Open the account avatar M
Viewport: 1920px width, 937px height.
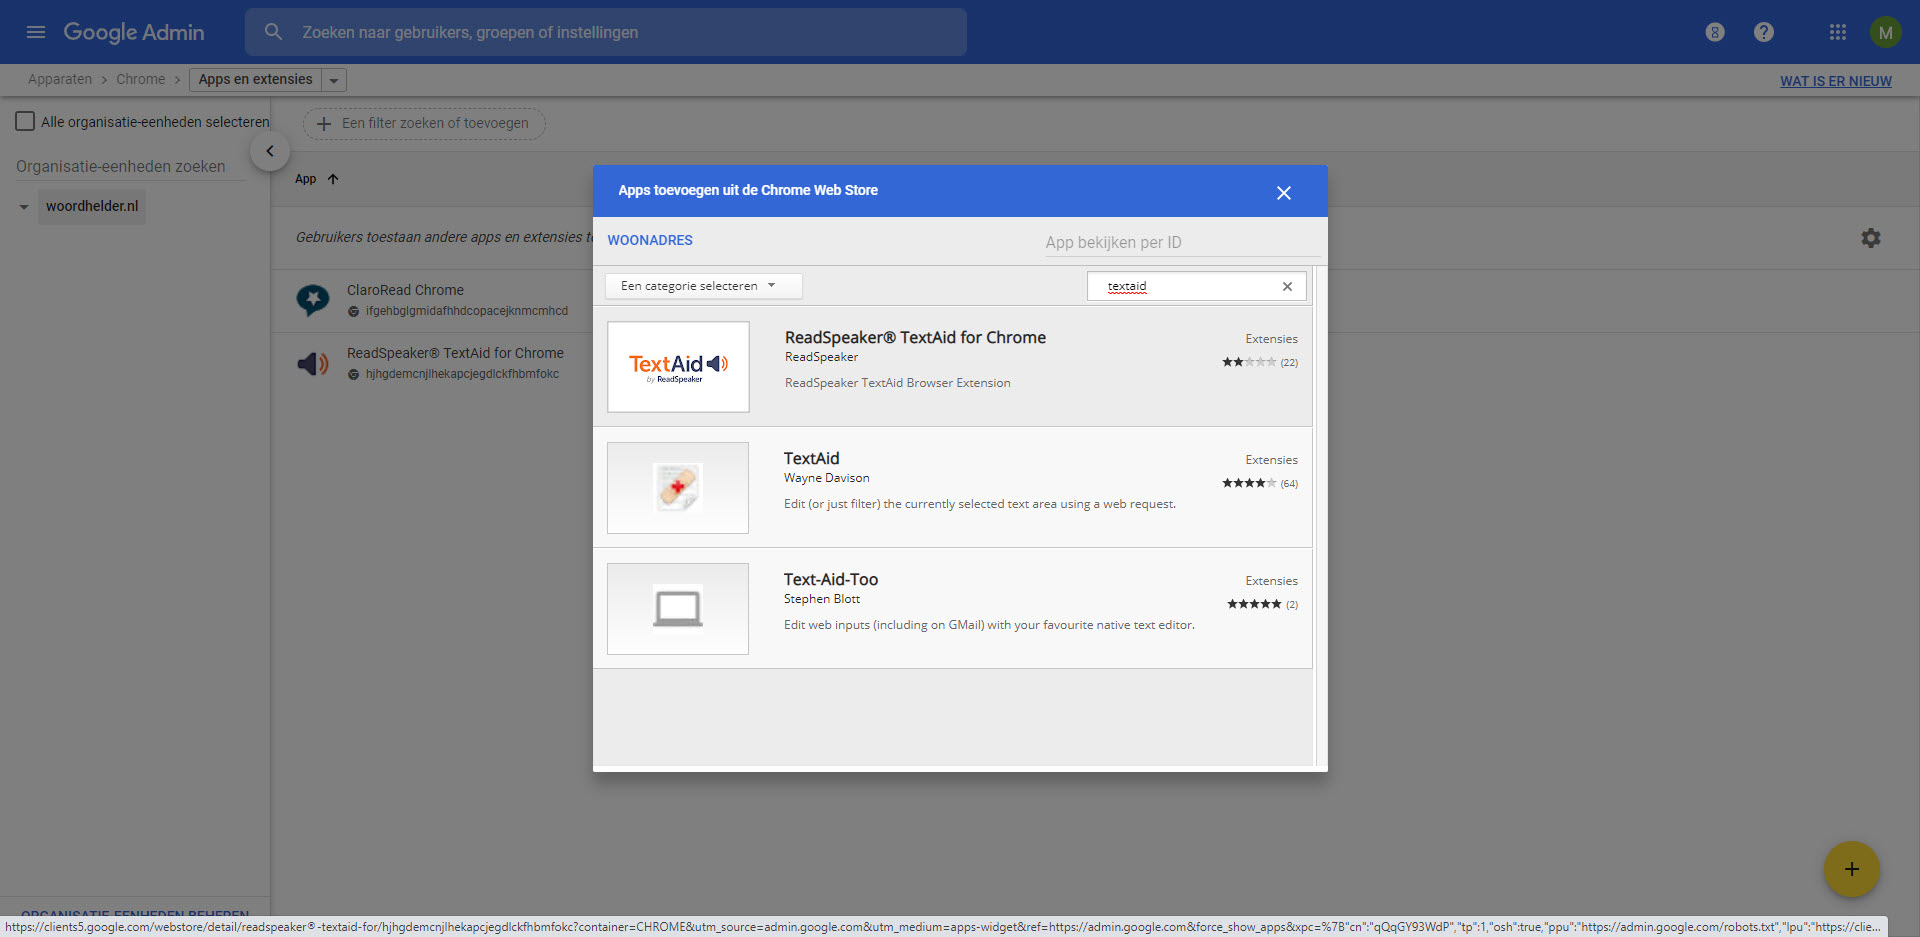pyautogui.click(x=1885, y=32)
